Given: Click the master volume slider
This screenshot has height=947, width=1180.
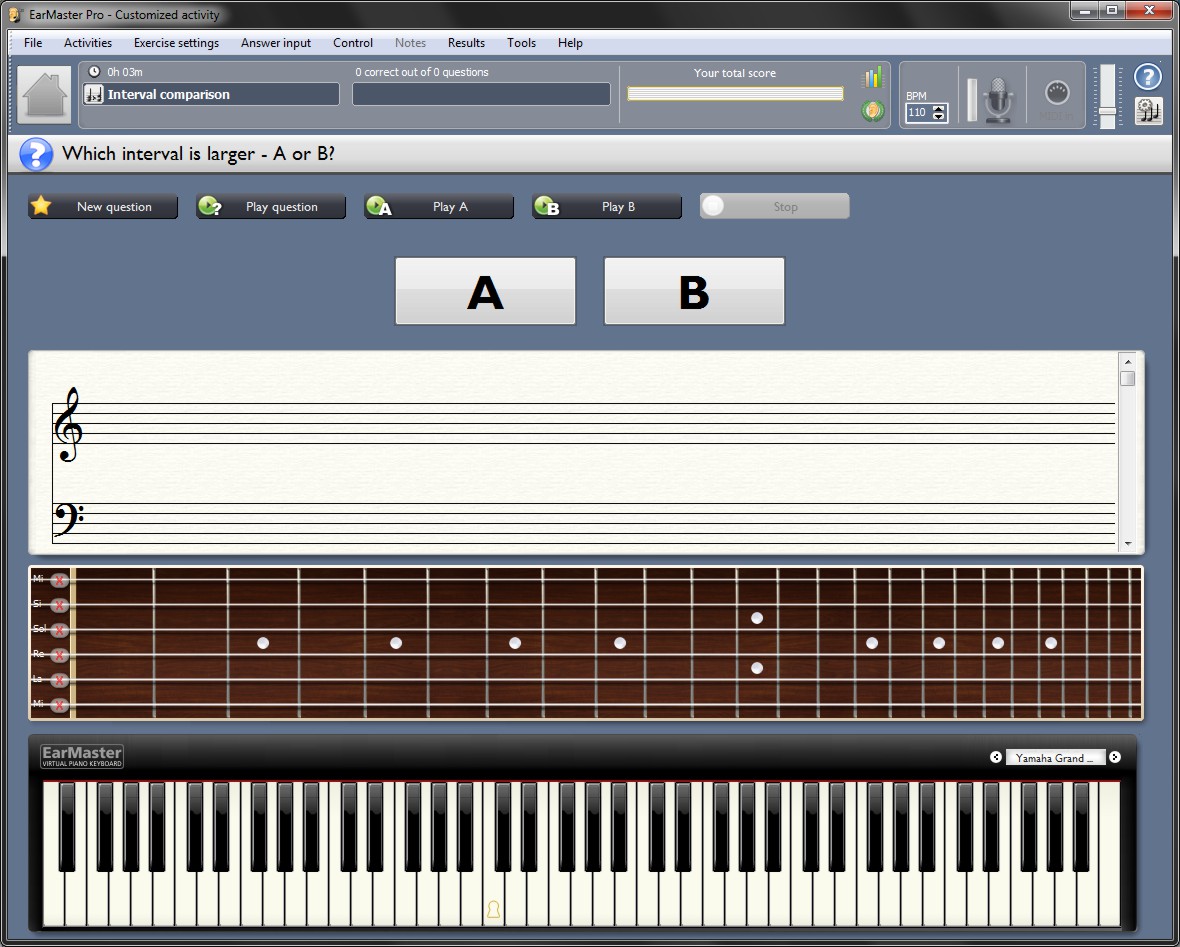Looking at the screenshot, I should [x=1107, y=97].
